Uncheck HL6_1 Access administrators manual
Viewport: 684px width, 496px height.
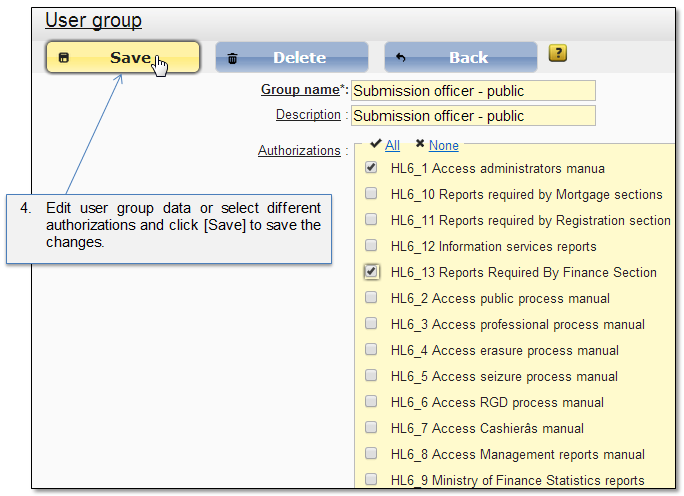click(371, 168)
